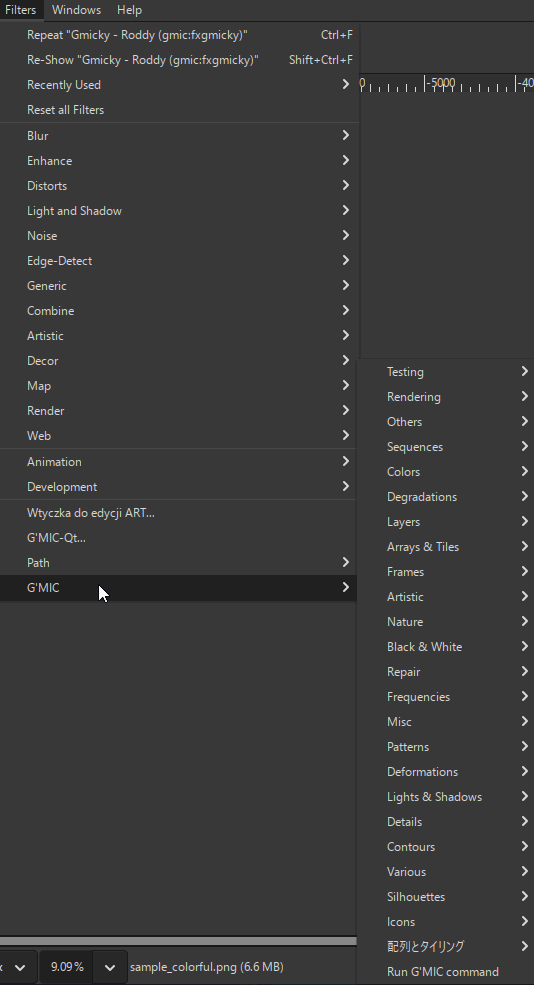Edit the 9.09% zoom field
Screen dimensions: 534x985
[66, 967]
